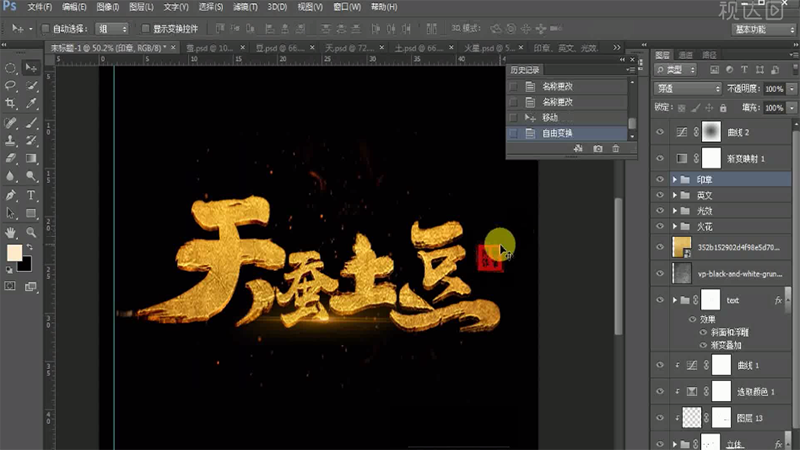Hide the 光效 group
Screen dimensions: 800x450
[x=660, y=211]
